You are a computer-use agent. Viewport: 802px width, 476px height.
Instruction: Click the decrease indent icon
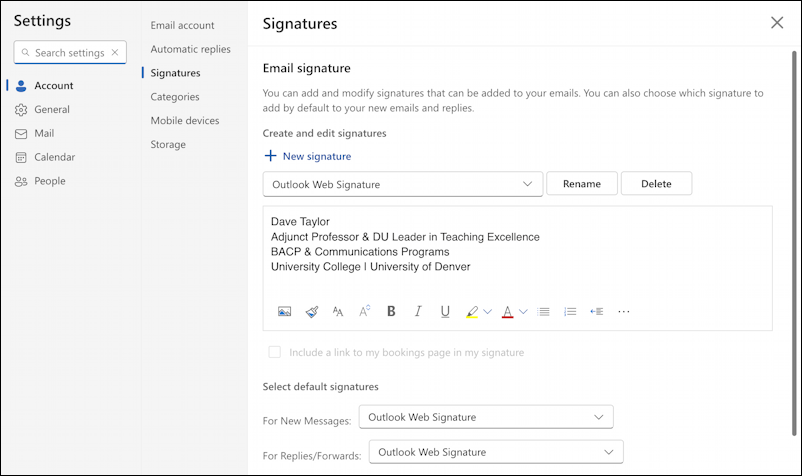(x=597, y=311)
